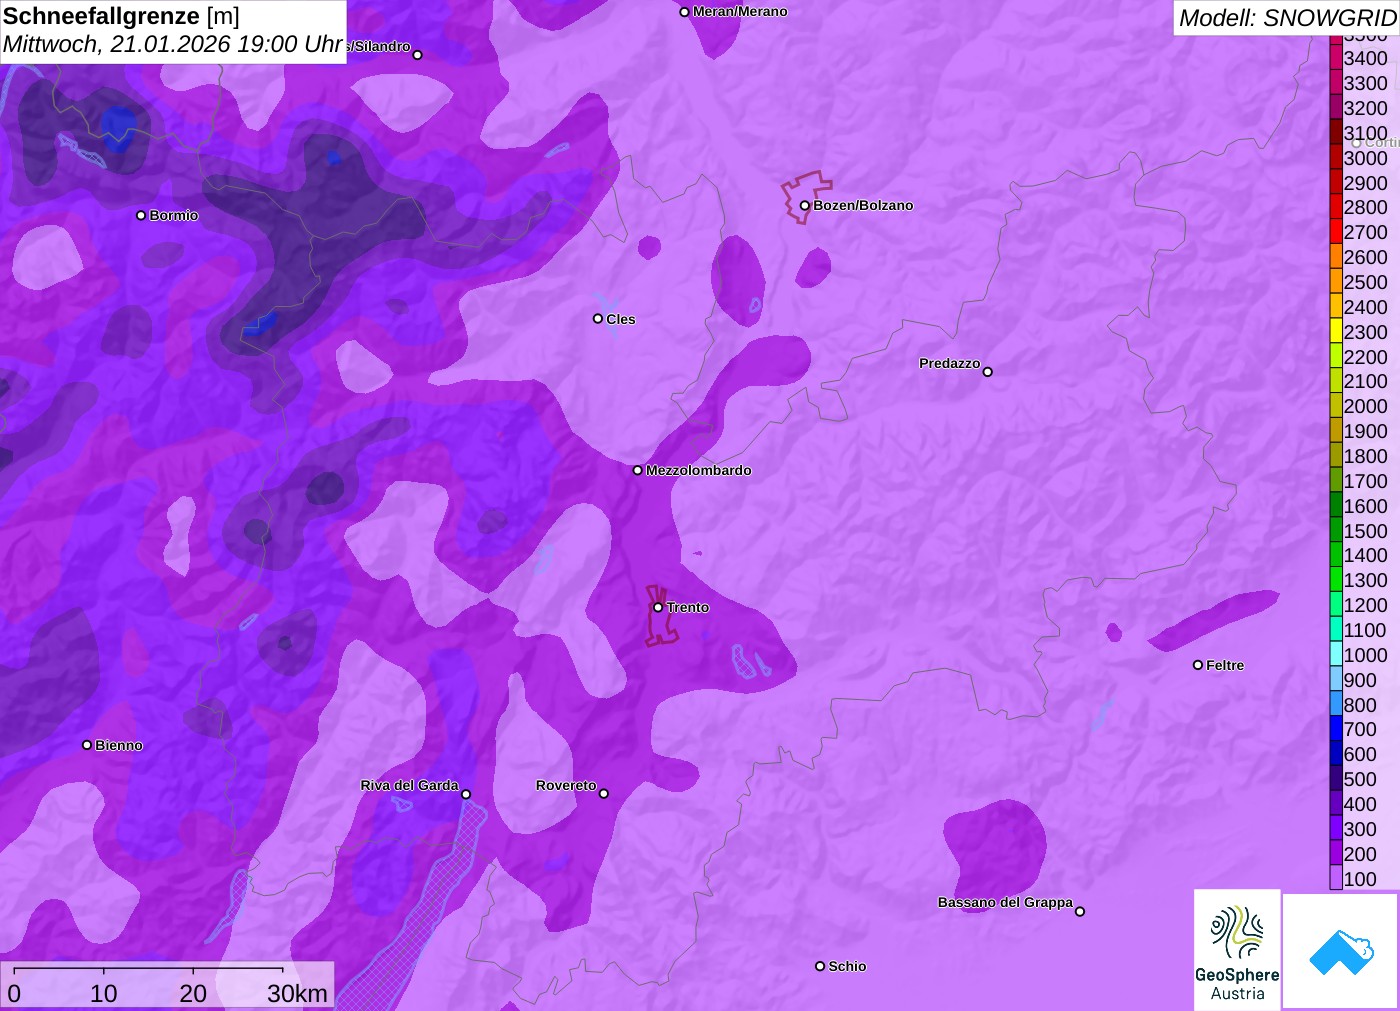This screenshot has width=1400, height=1011.
Task: Click the Bassano del Grappa label
Action: coord(1005,902)
